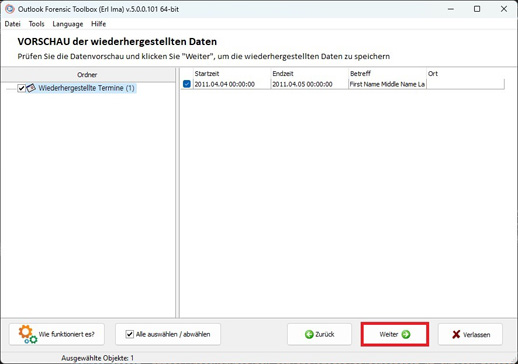Select start time 2011.04.04 00:00:00 cell

point(232,84)
